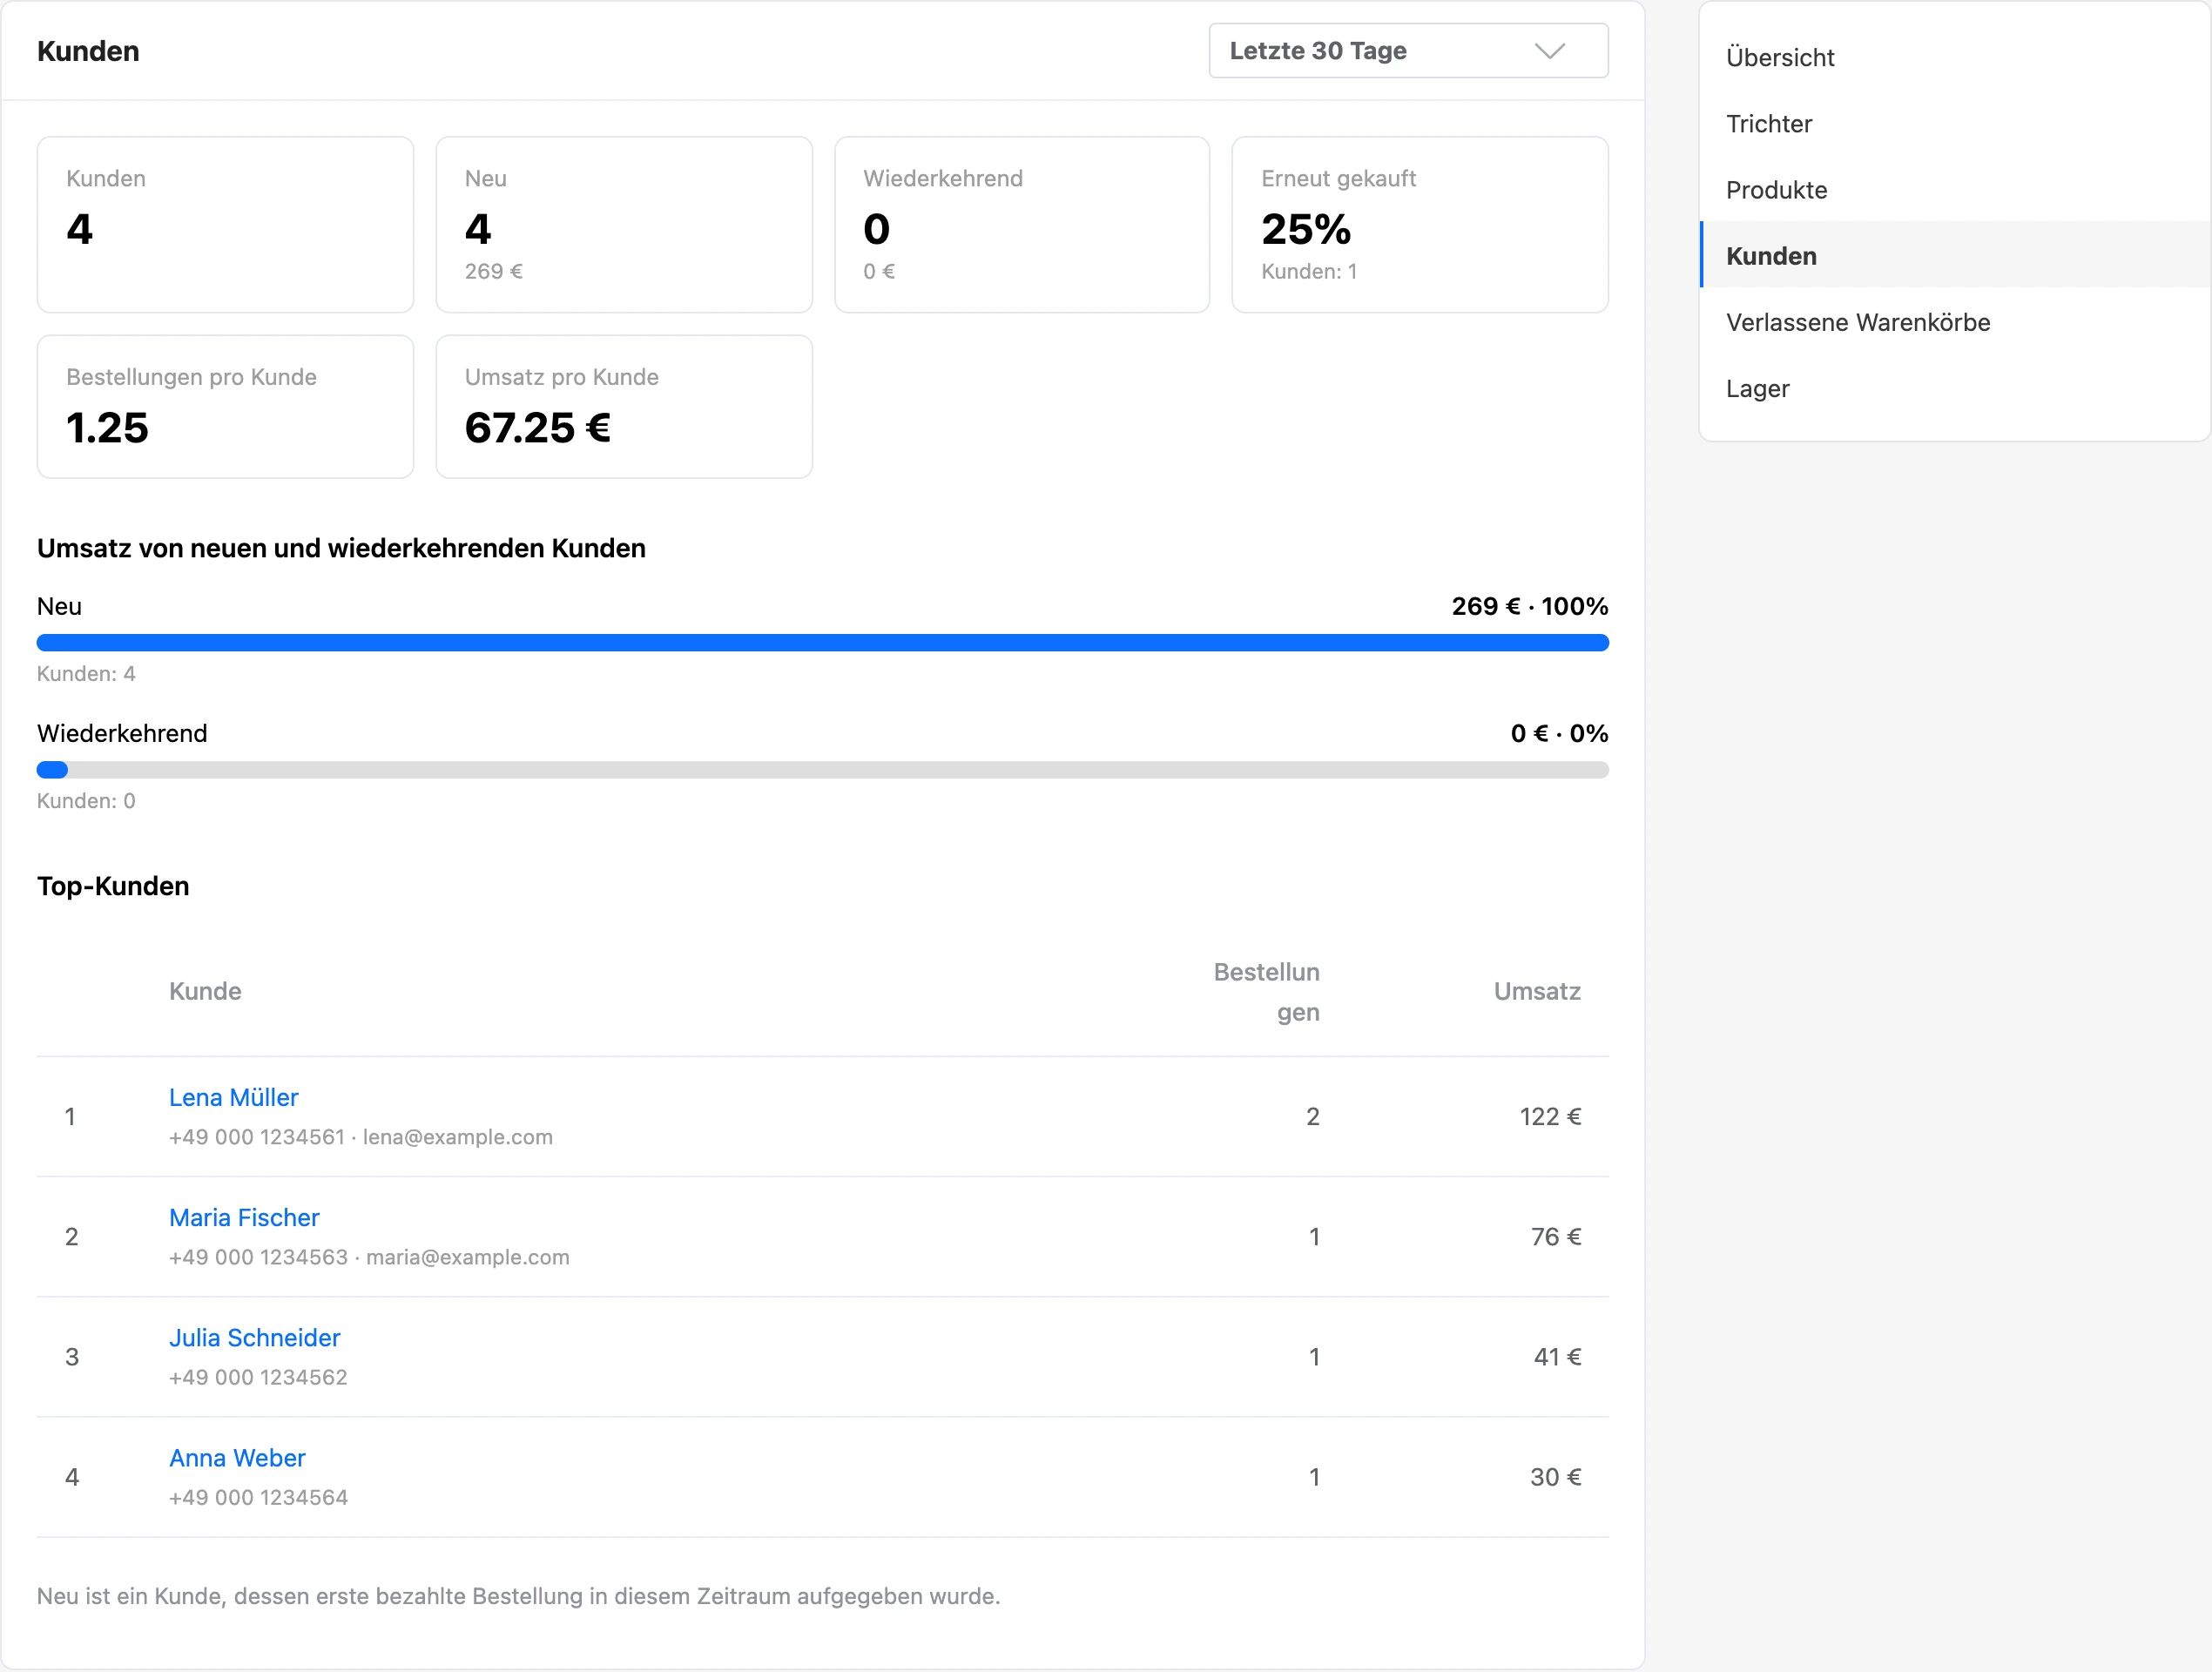The width and height of the screenshot is (2212, 1672).
Task: Open customer Maria Fischer
Action: (x=244, y=1217)
